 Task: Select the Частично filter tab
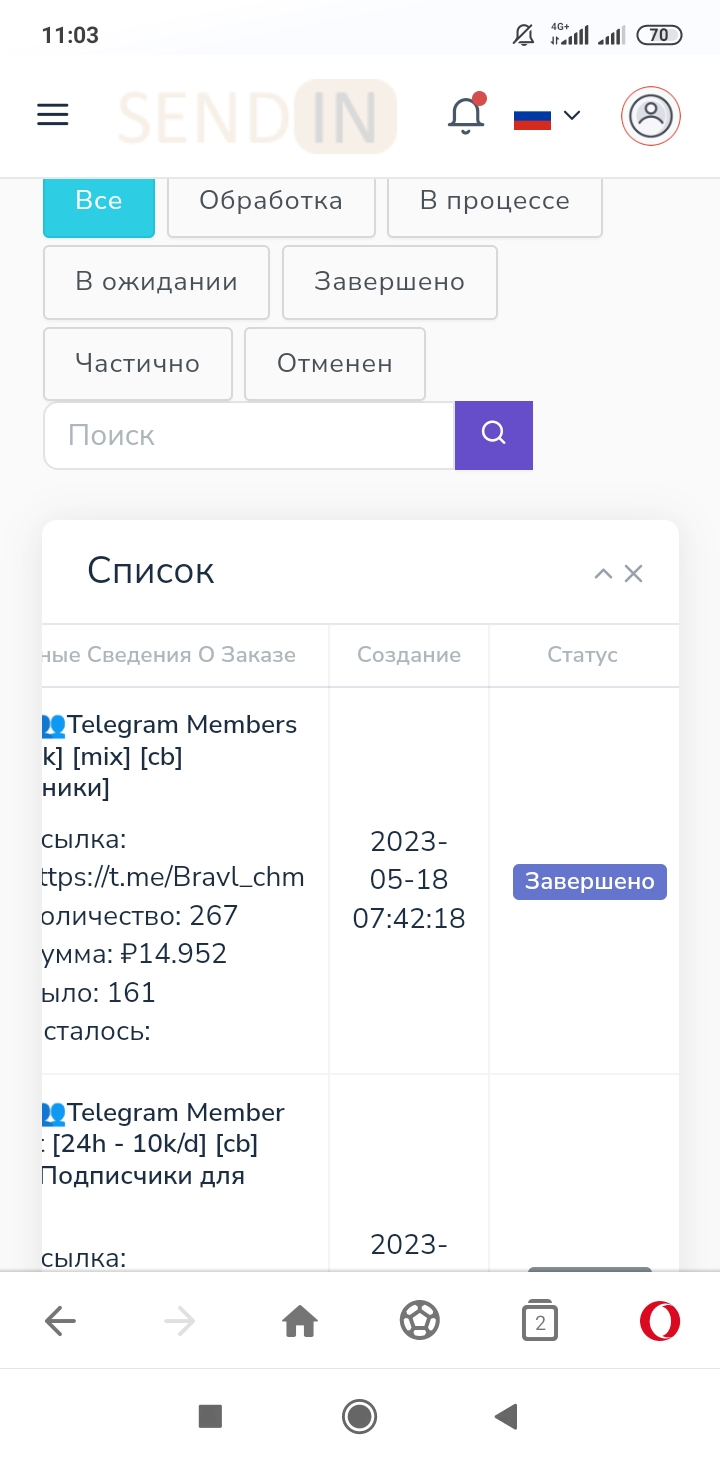coord(138,364)
